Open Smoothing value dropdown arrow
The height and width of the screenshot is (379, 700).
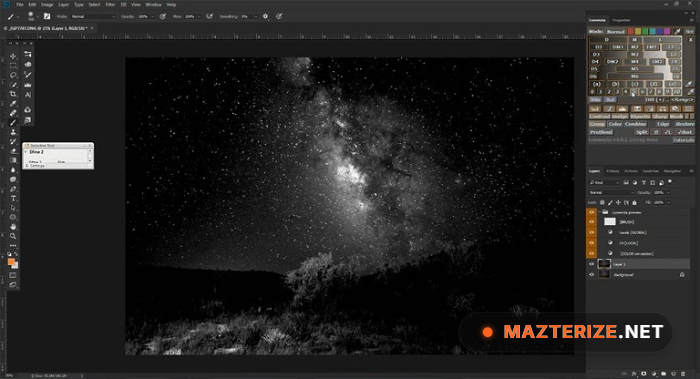[x=256, y=17]
